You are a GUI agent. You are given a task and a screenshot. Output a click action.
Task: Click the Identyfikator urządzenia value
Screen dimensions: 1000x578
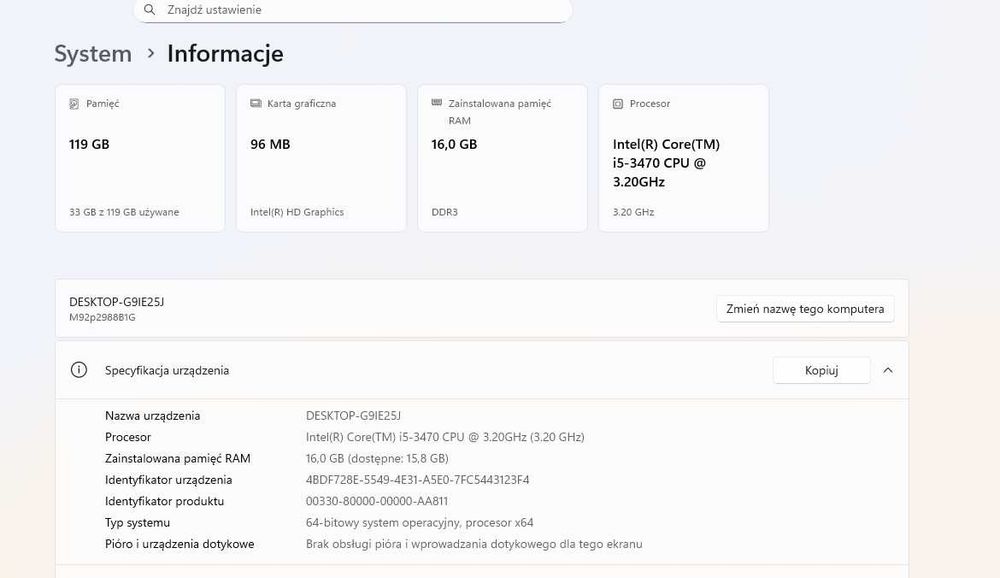417,480
